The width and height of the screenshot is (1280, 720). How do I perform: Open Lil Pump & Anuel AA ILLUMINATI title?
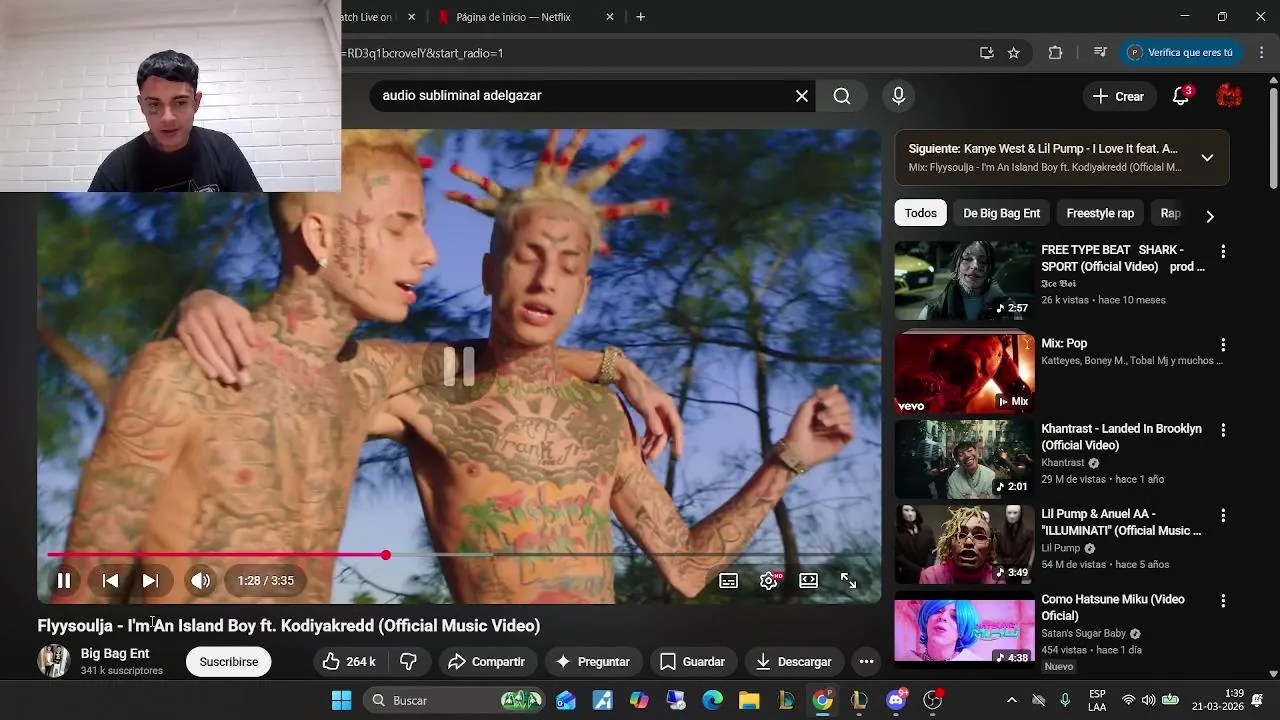pos(1121,522)
